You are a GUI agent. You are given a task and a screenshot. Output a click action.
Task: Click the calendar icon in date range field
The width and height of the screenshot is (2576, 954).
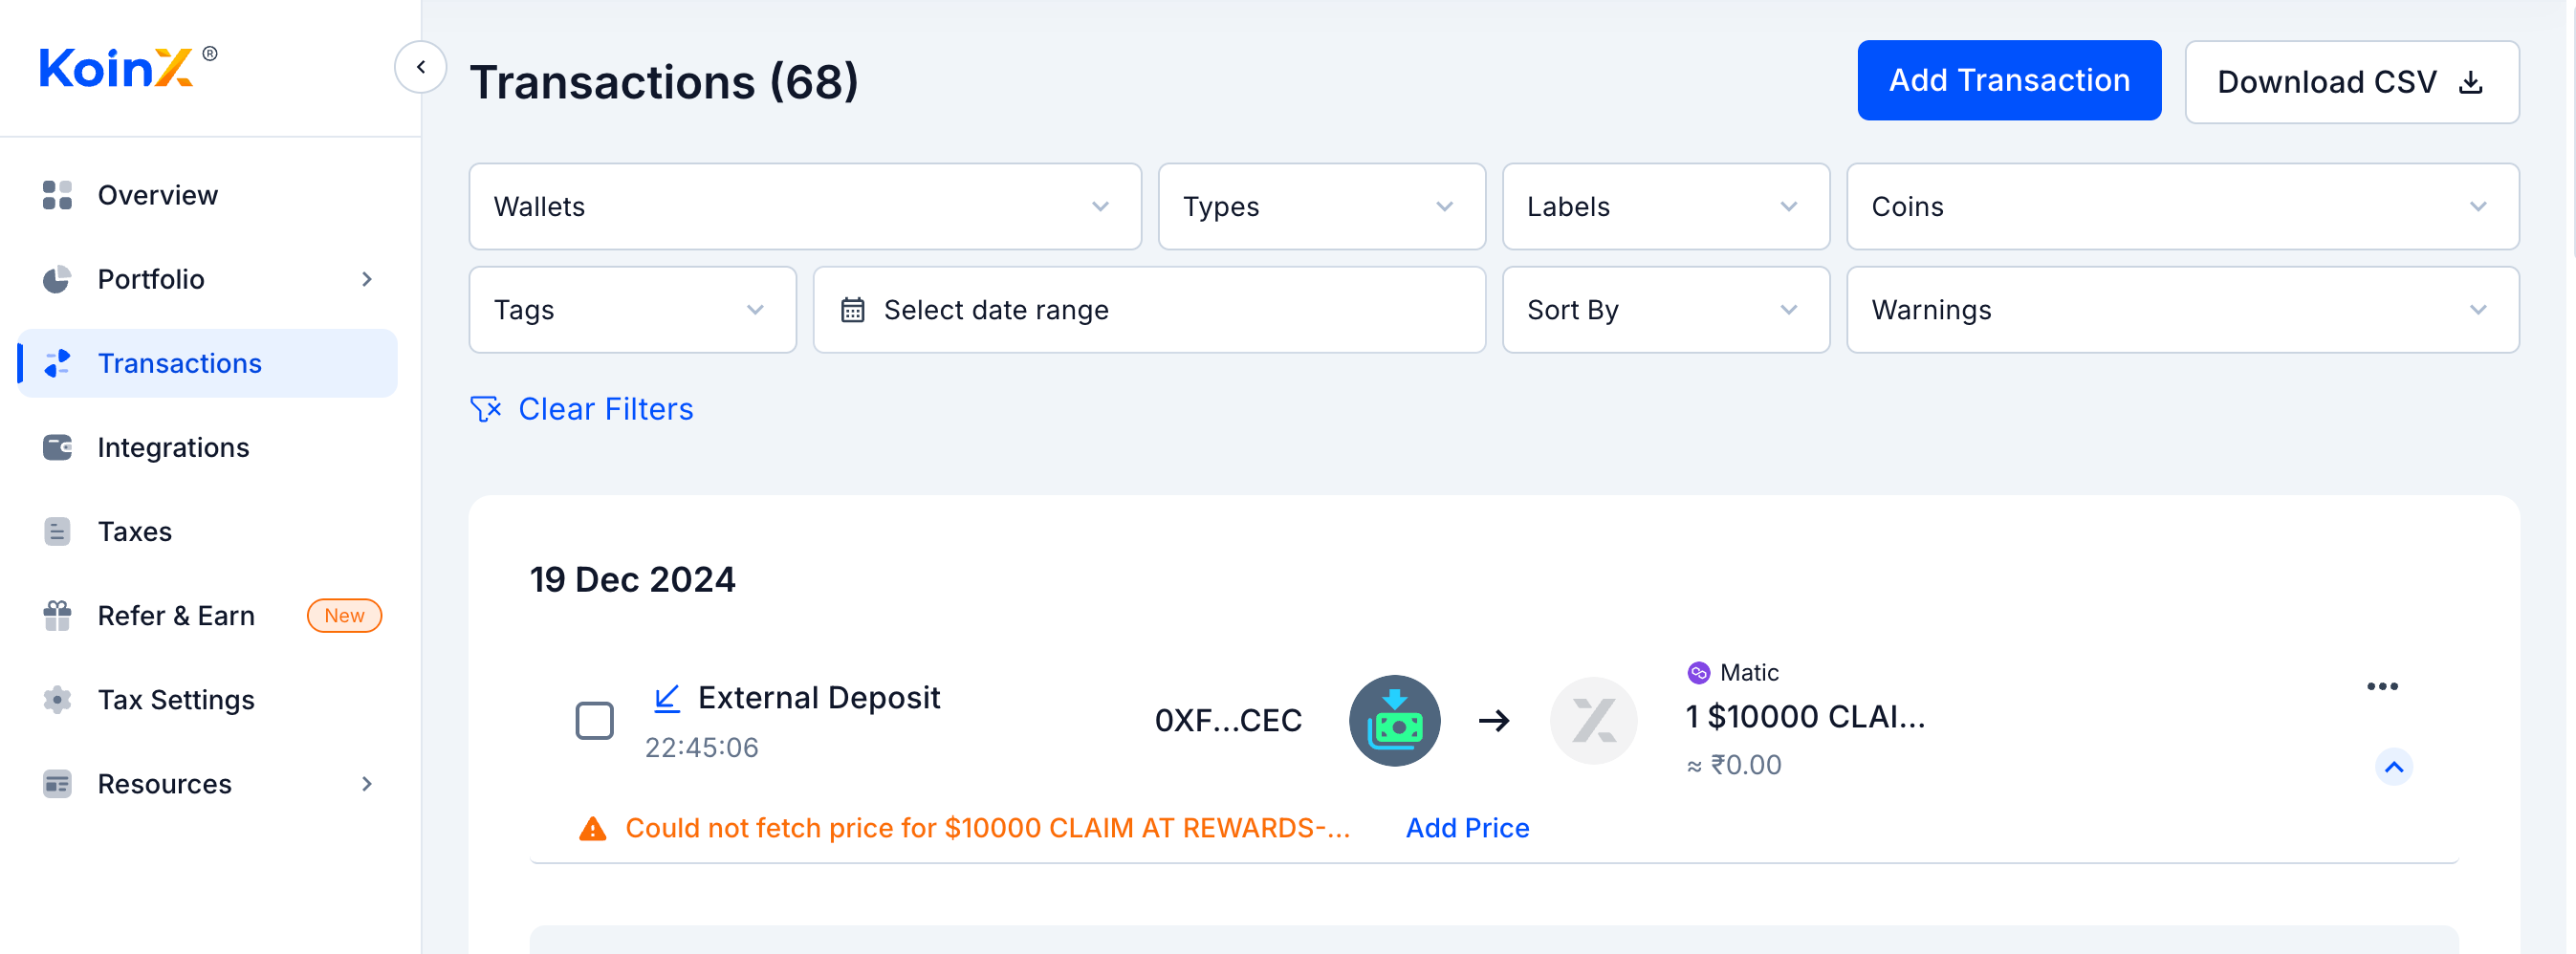tap(852, 310)
